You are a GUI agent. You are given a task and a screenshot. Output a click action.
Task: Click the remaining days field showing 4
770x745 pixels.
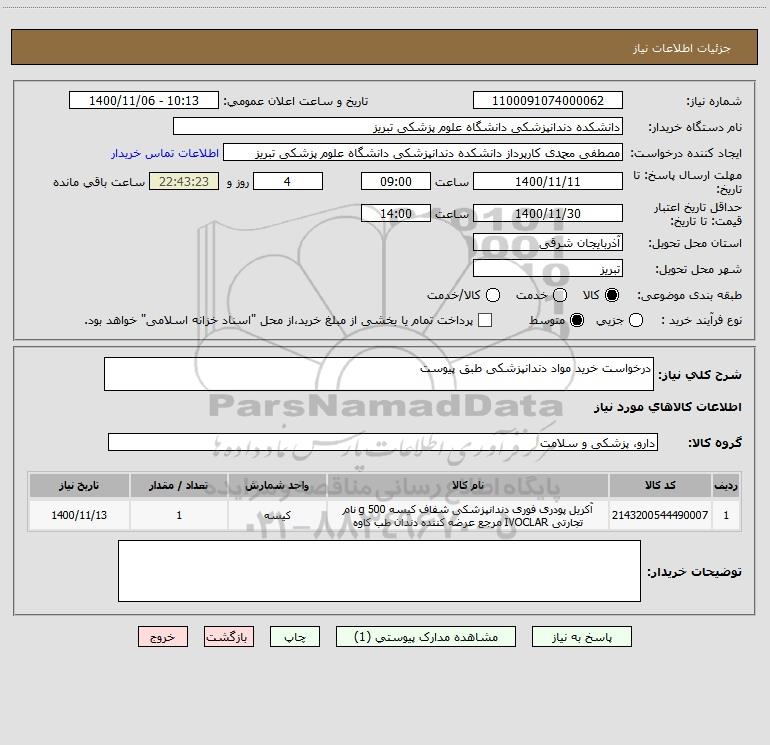click(288, 181)
